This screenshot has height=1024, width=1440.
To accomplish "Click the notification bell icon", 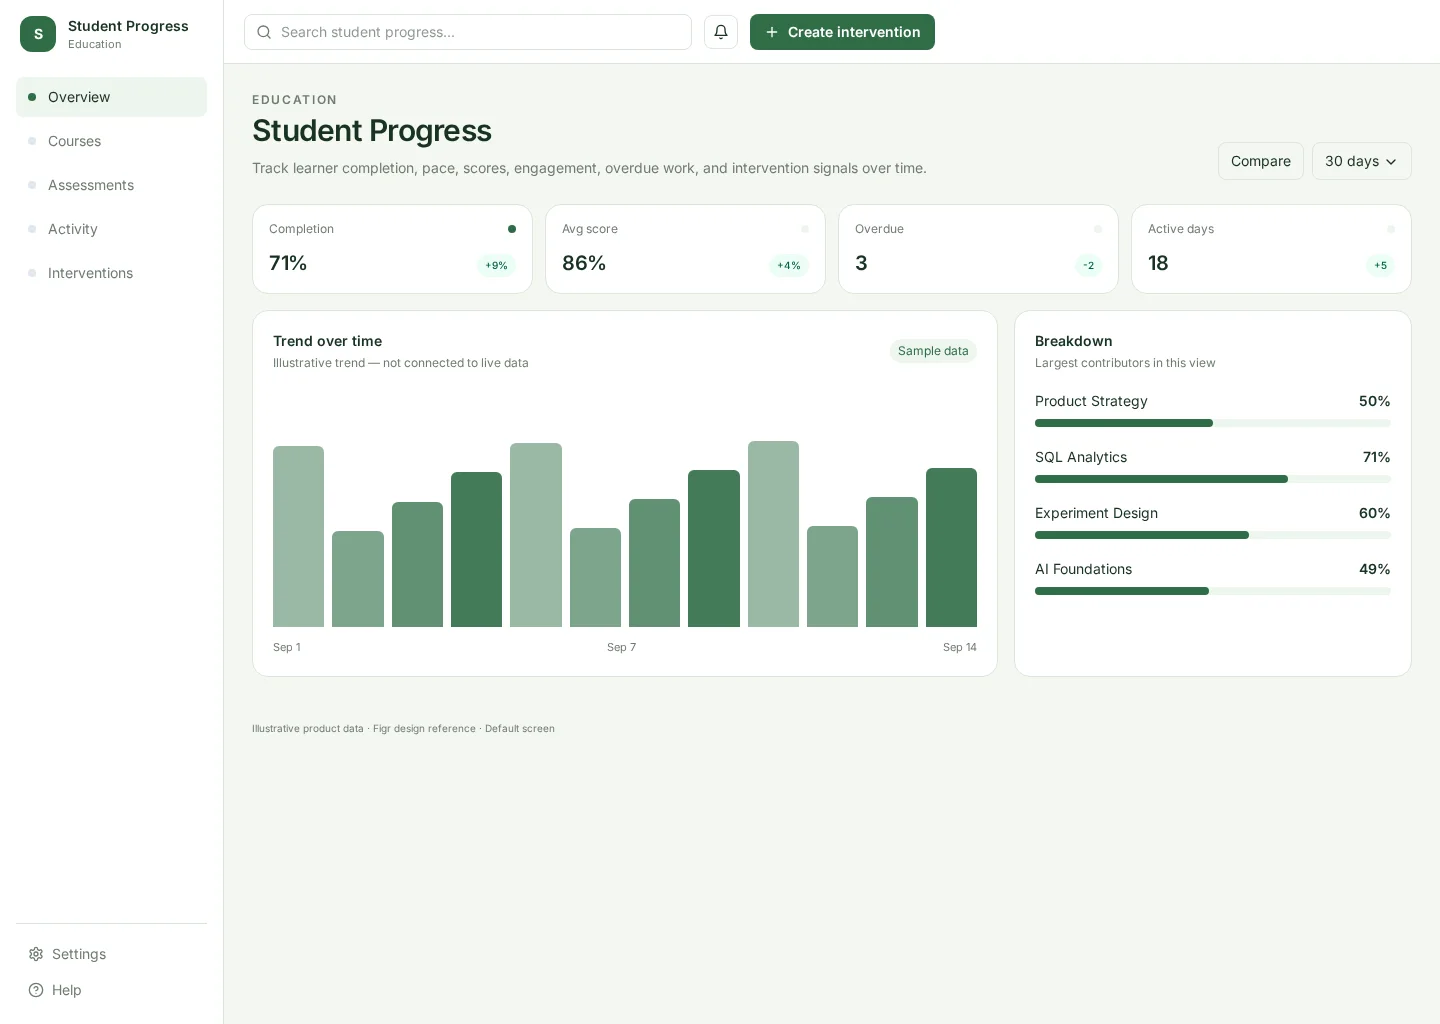I will pyautogui.click(x=721, y=32).
